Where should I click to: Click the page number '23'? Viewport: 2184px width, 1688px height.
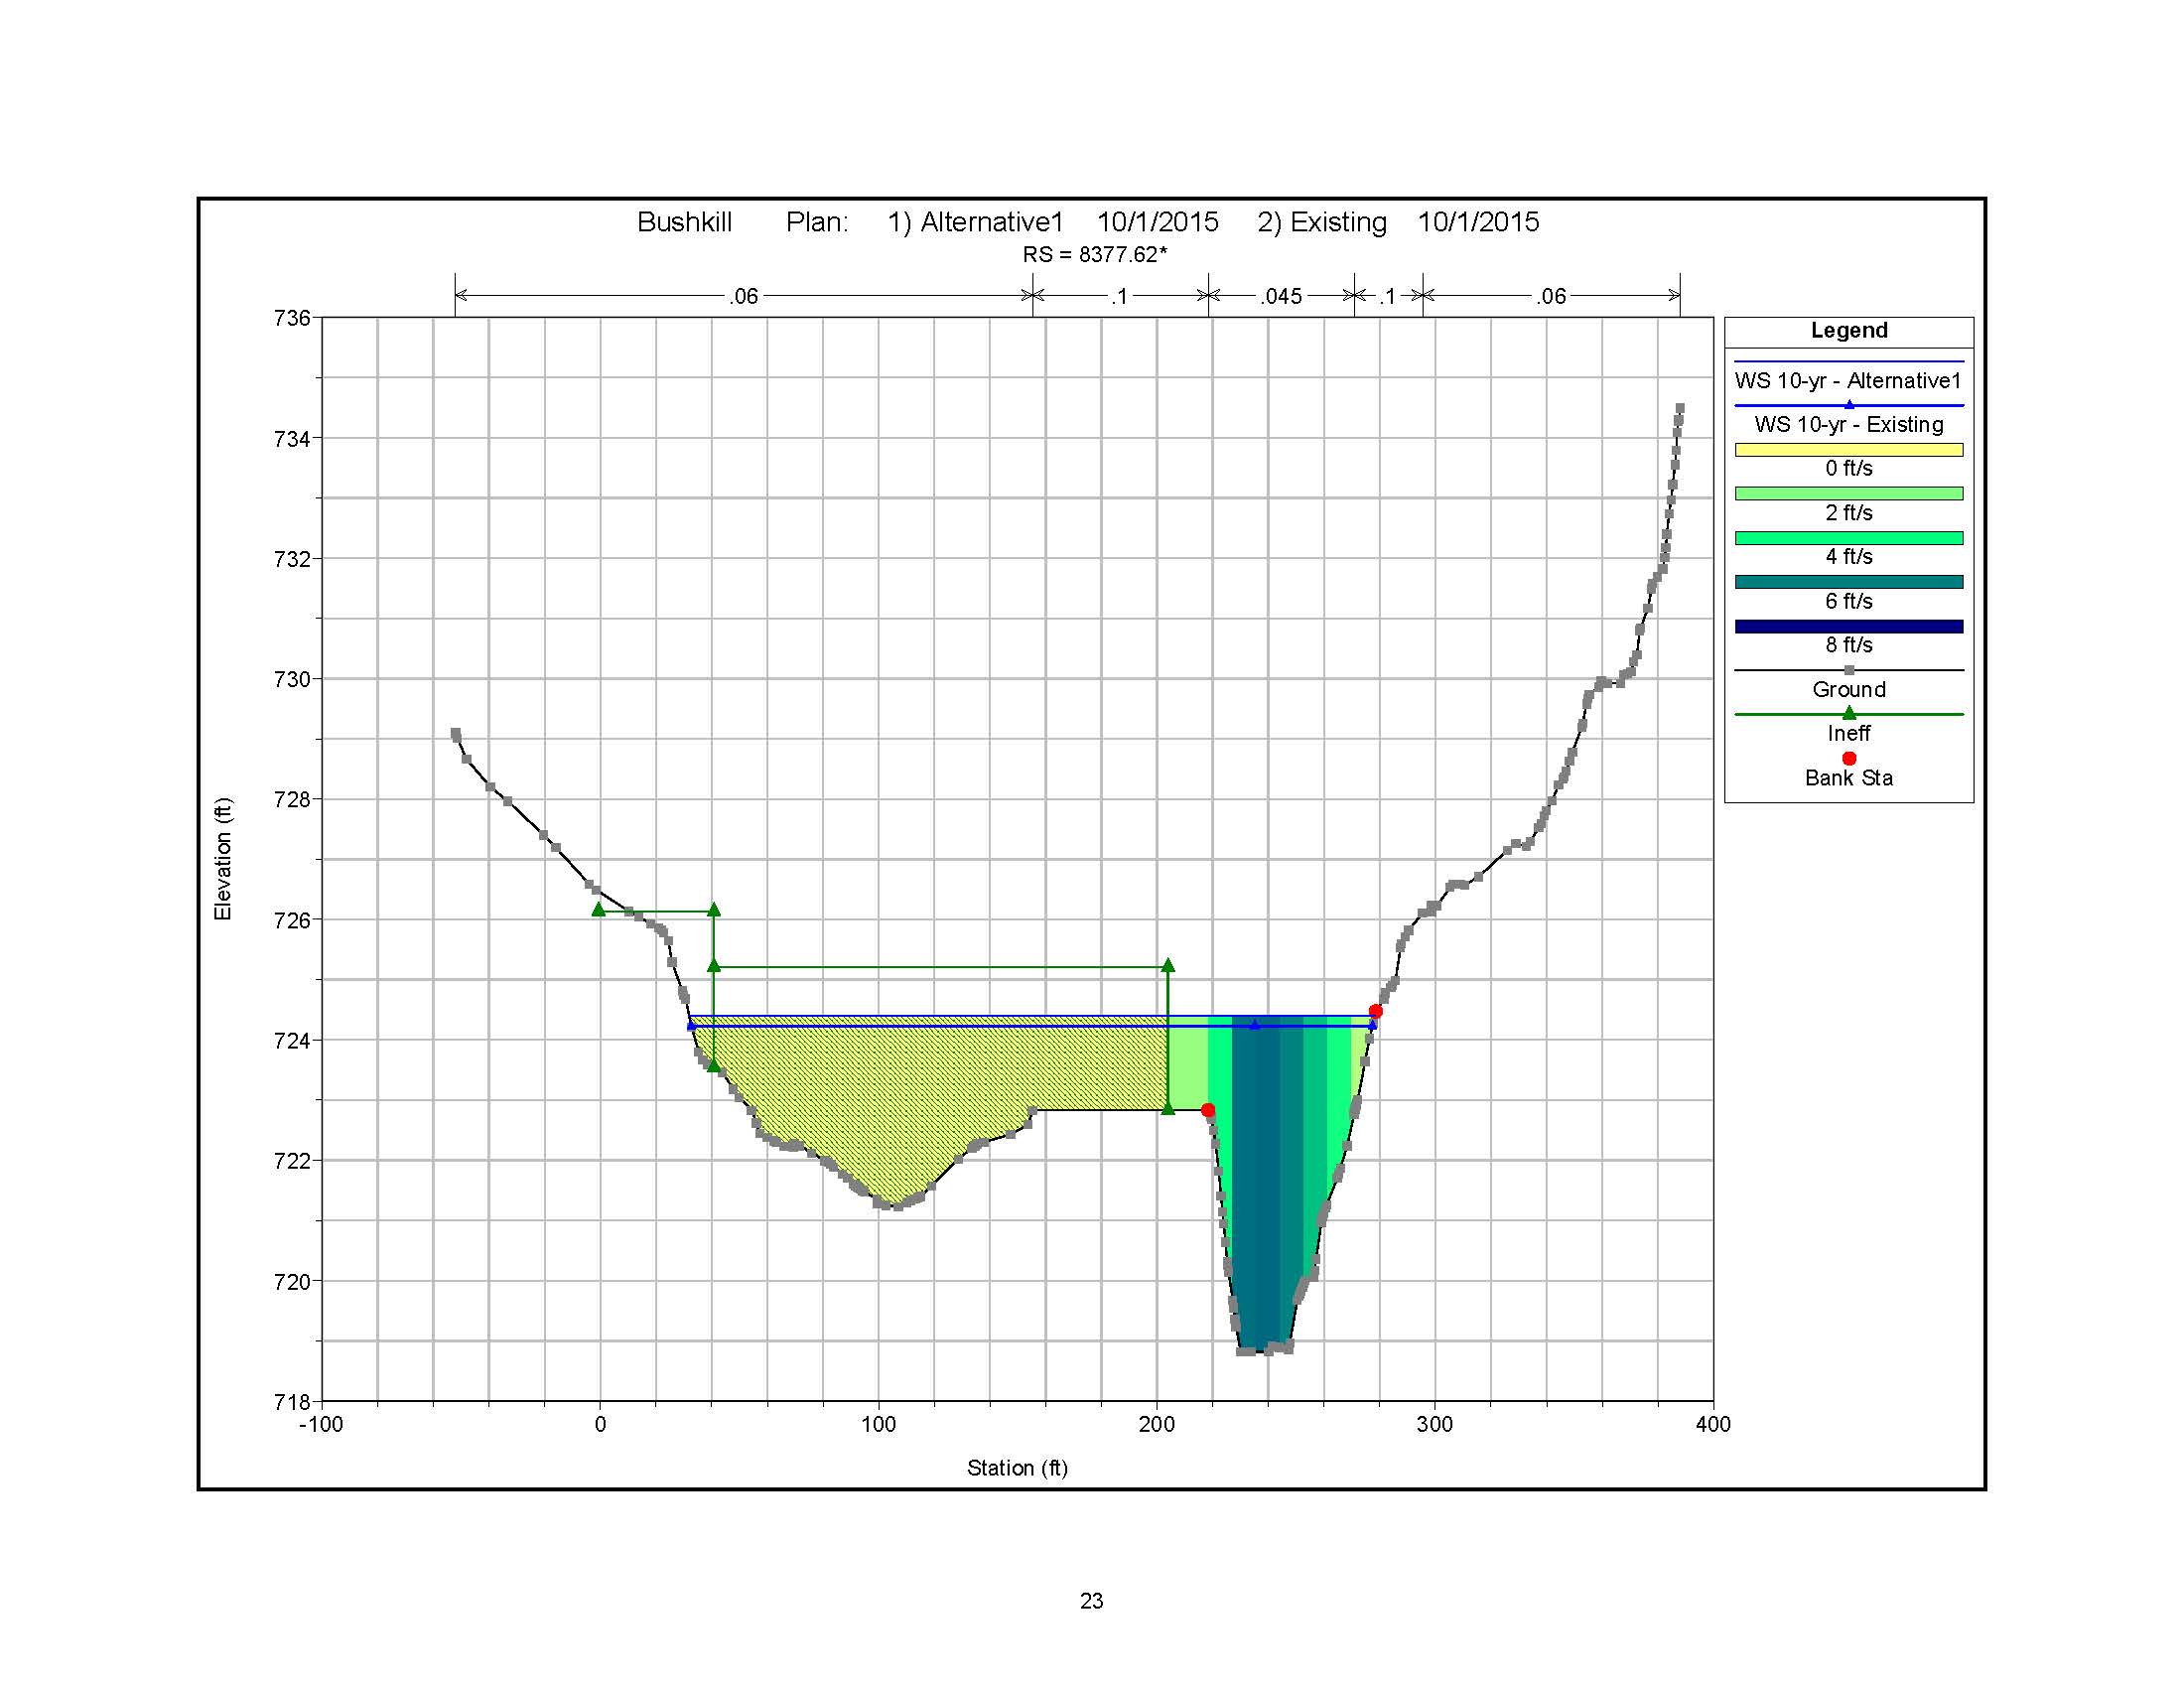coord(1092,1601)
